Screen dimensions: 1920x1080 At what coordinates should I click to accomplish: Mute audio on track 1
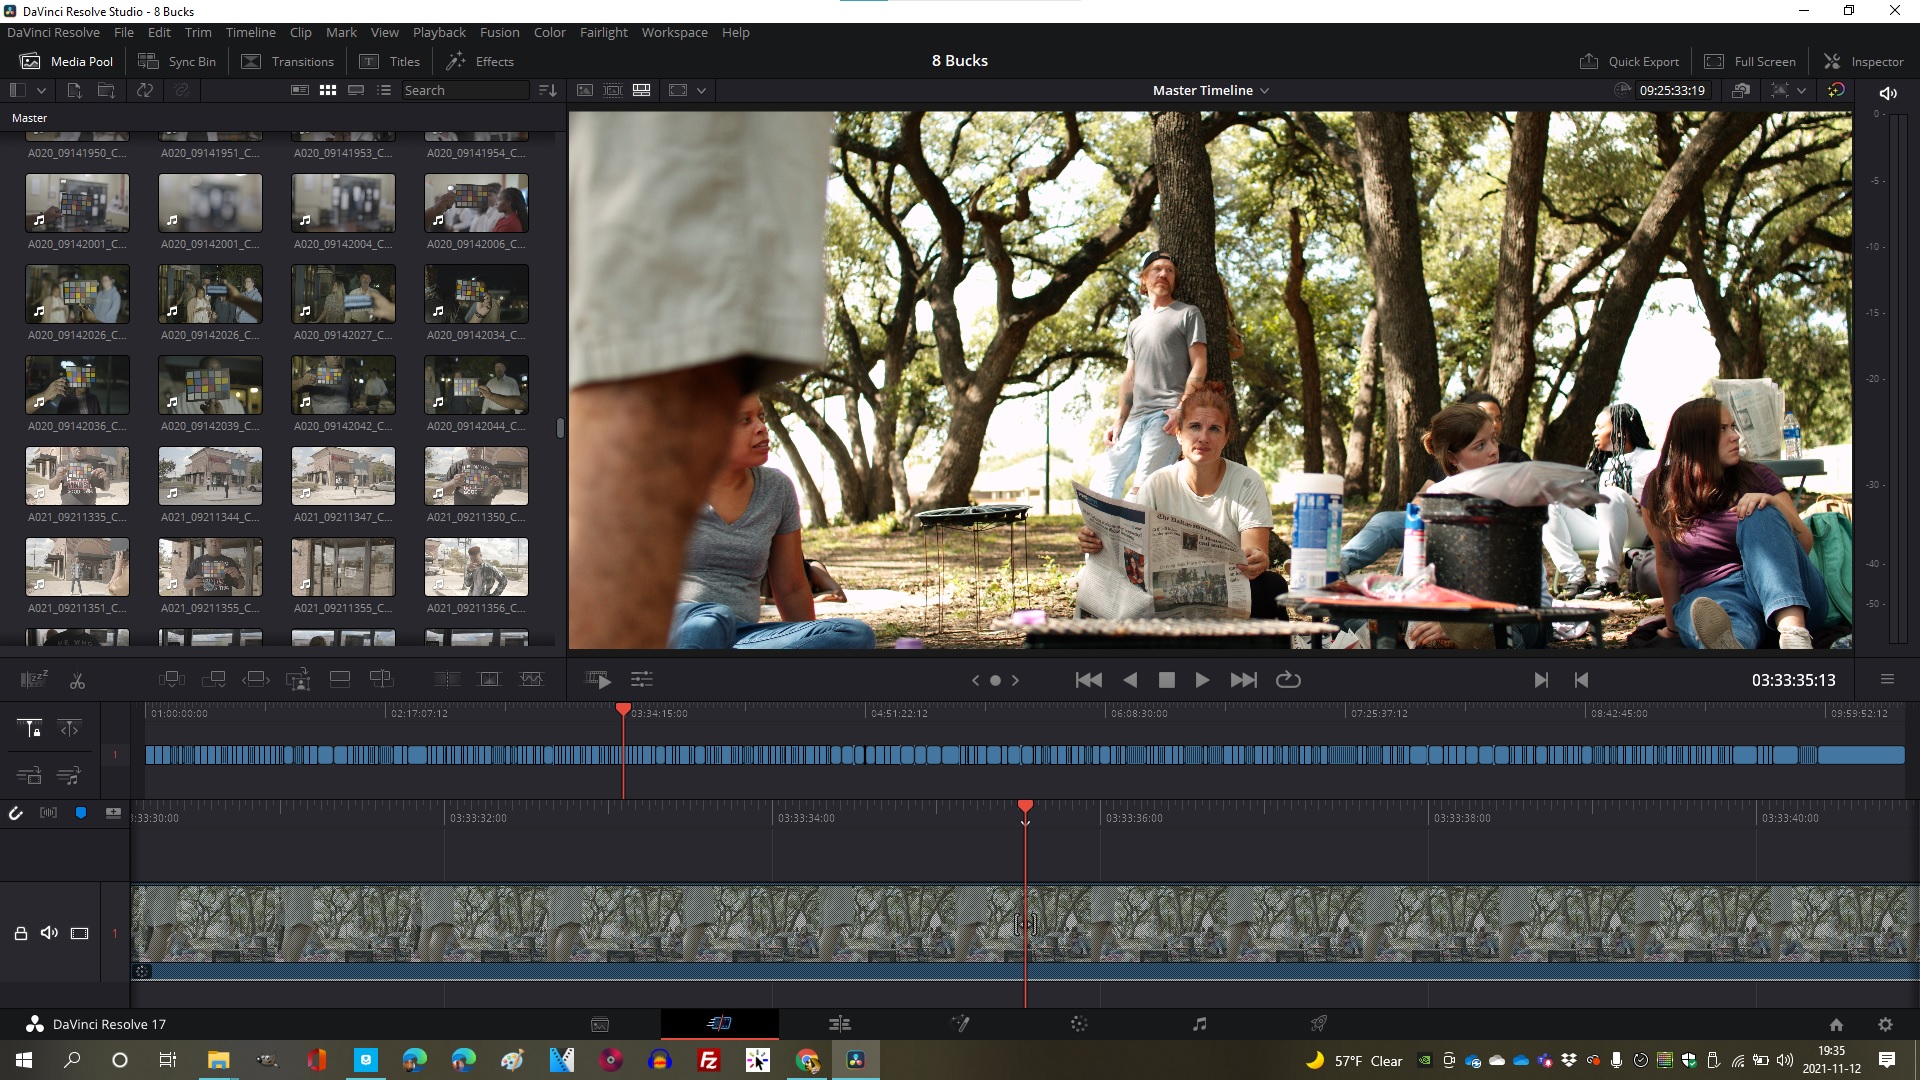49,933
